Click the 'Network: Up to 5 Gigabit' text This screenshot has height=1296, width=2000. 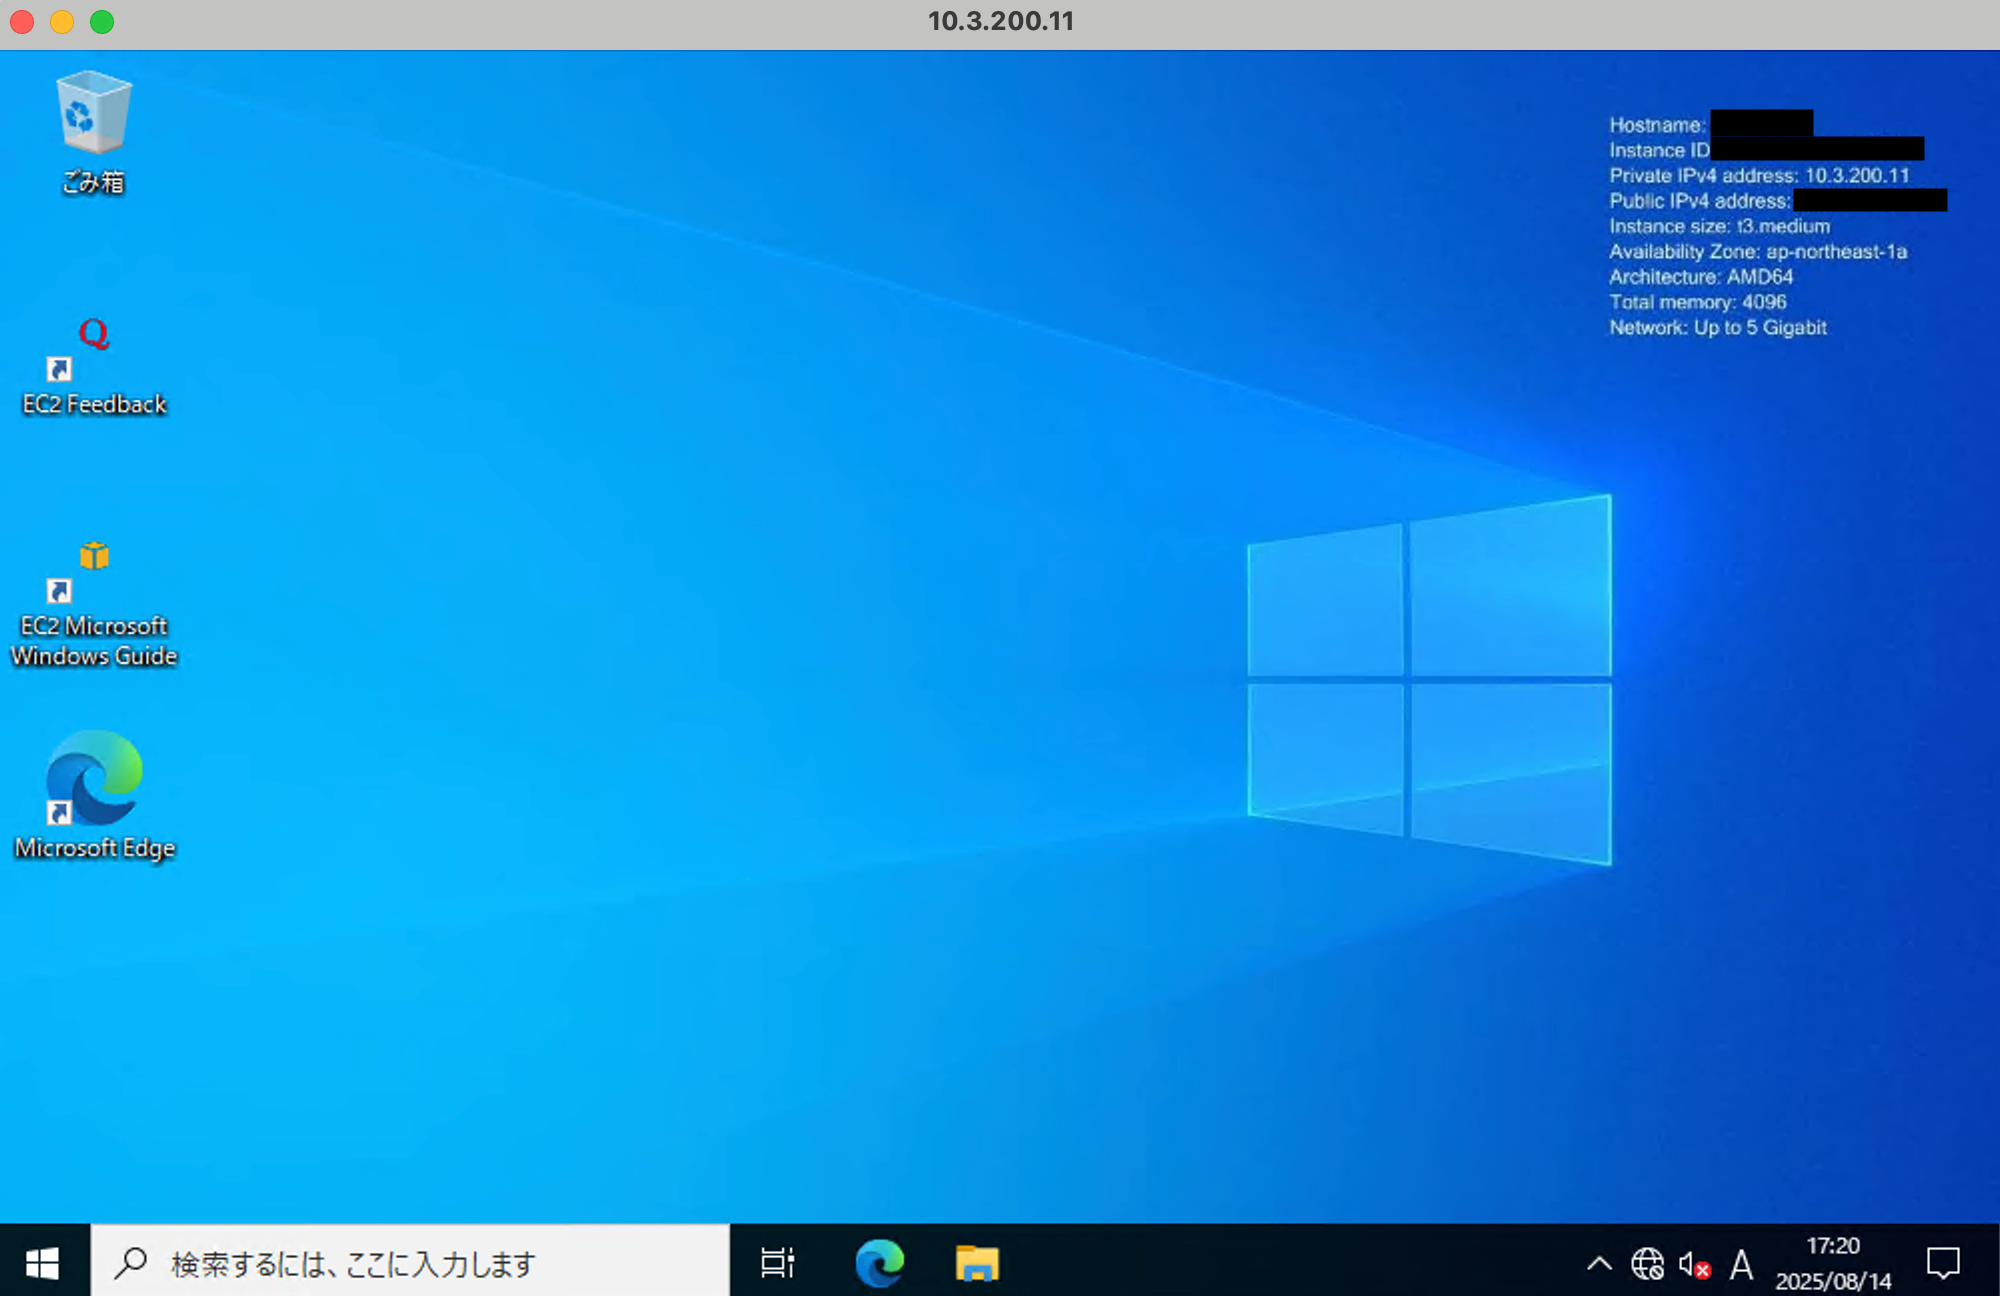click(x=1717, y=328)
